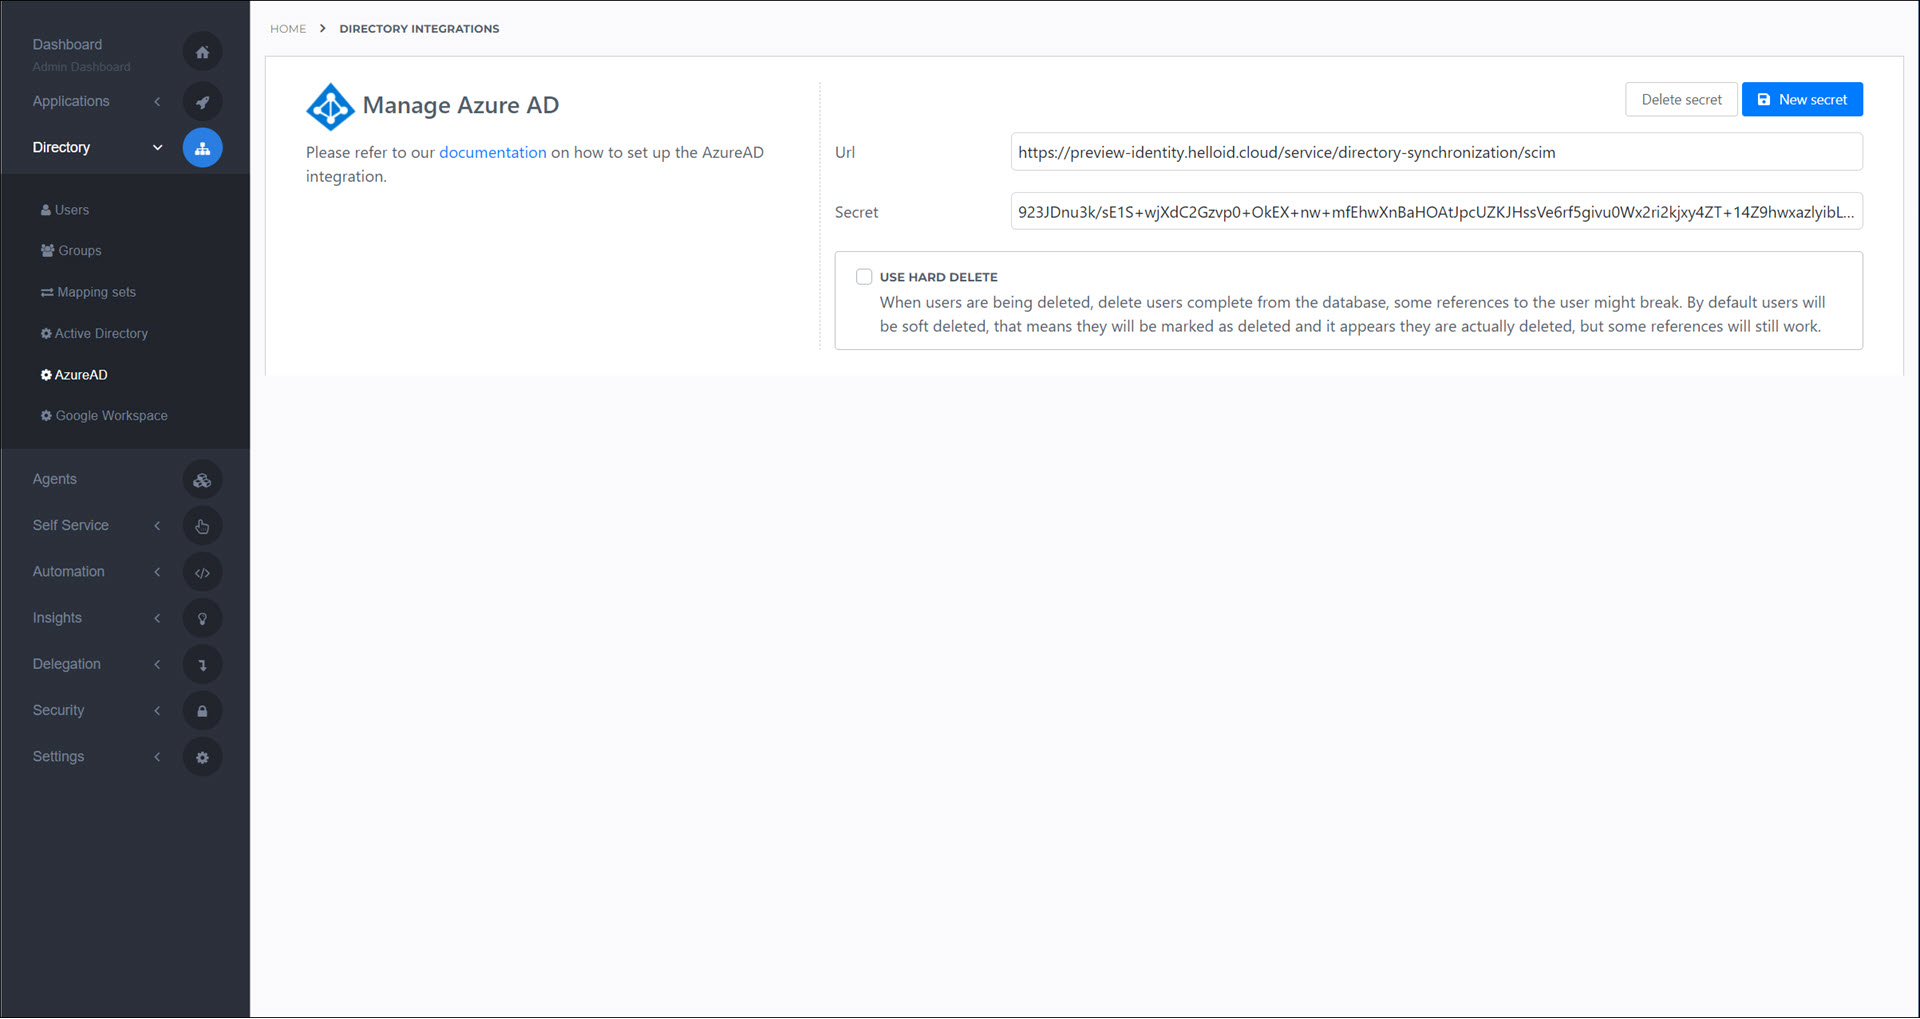Open Groups under Directory

pos(71,251)
